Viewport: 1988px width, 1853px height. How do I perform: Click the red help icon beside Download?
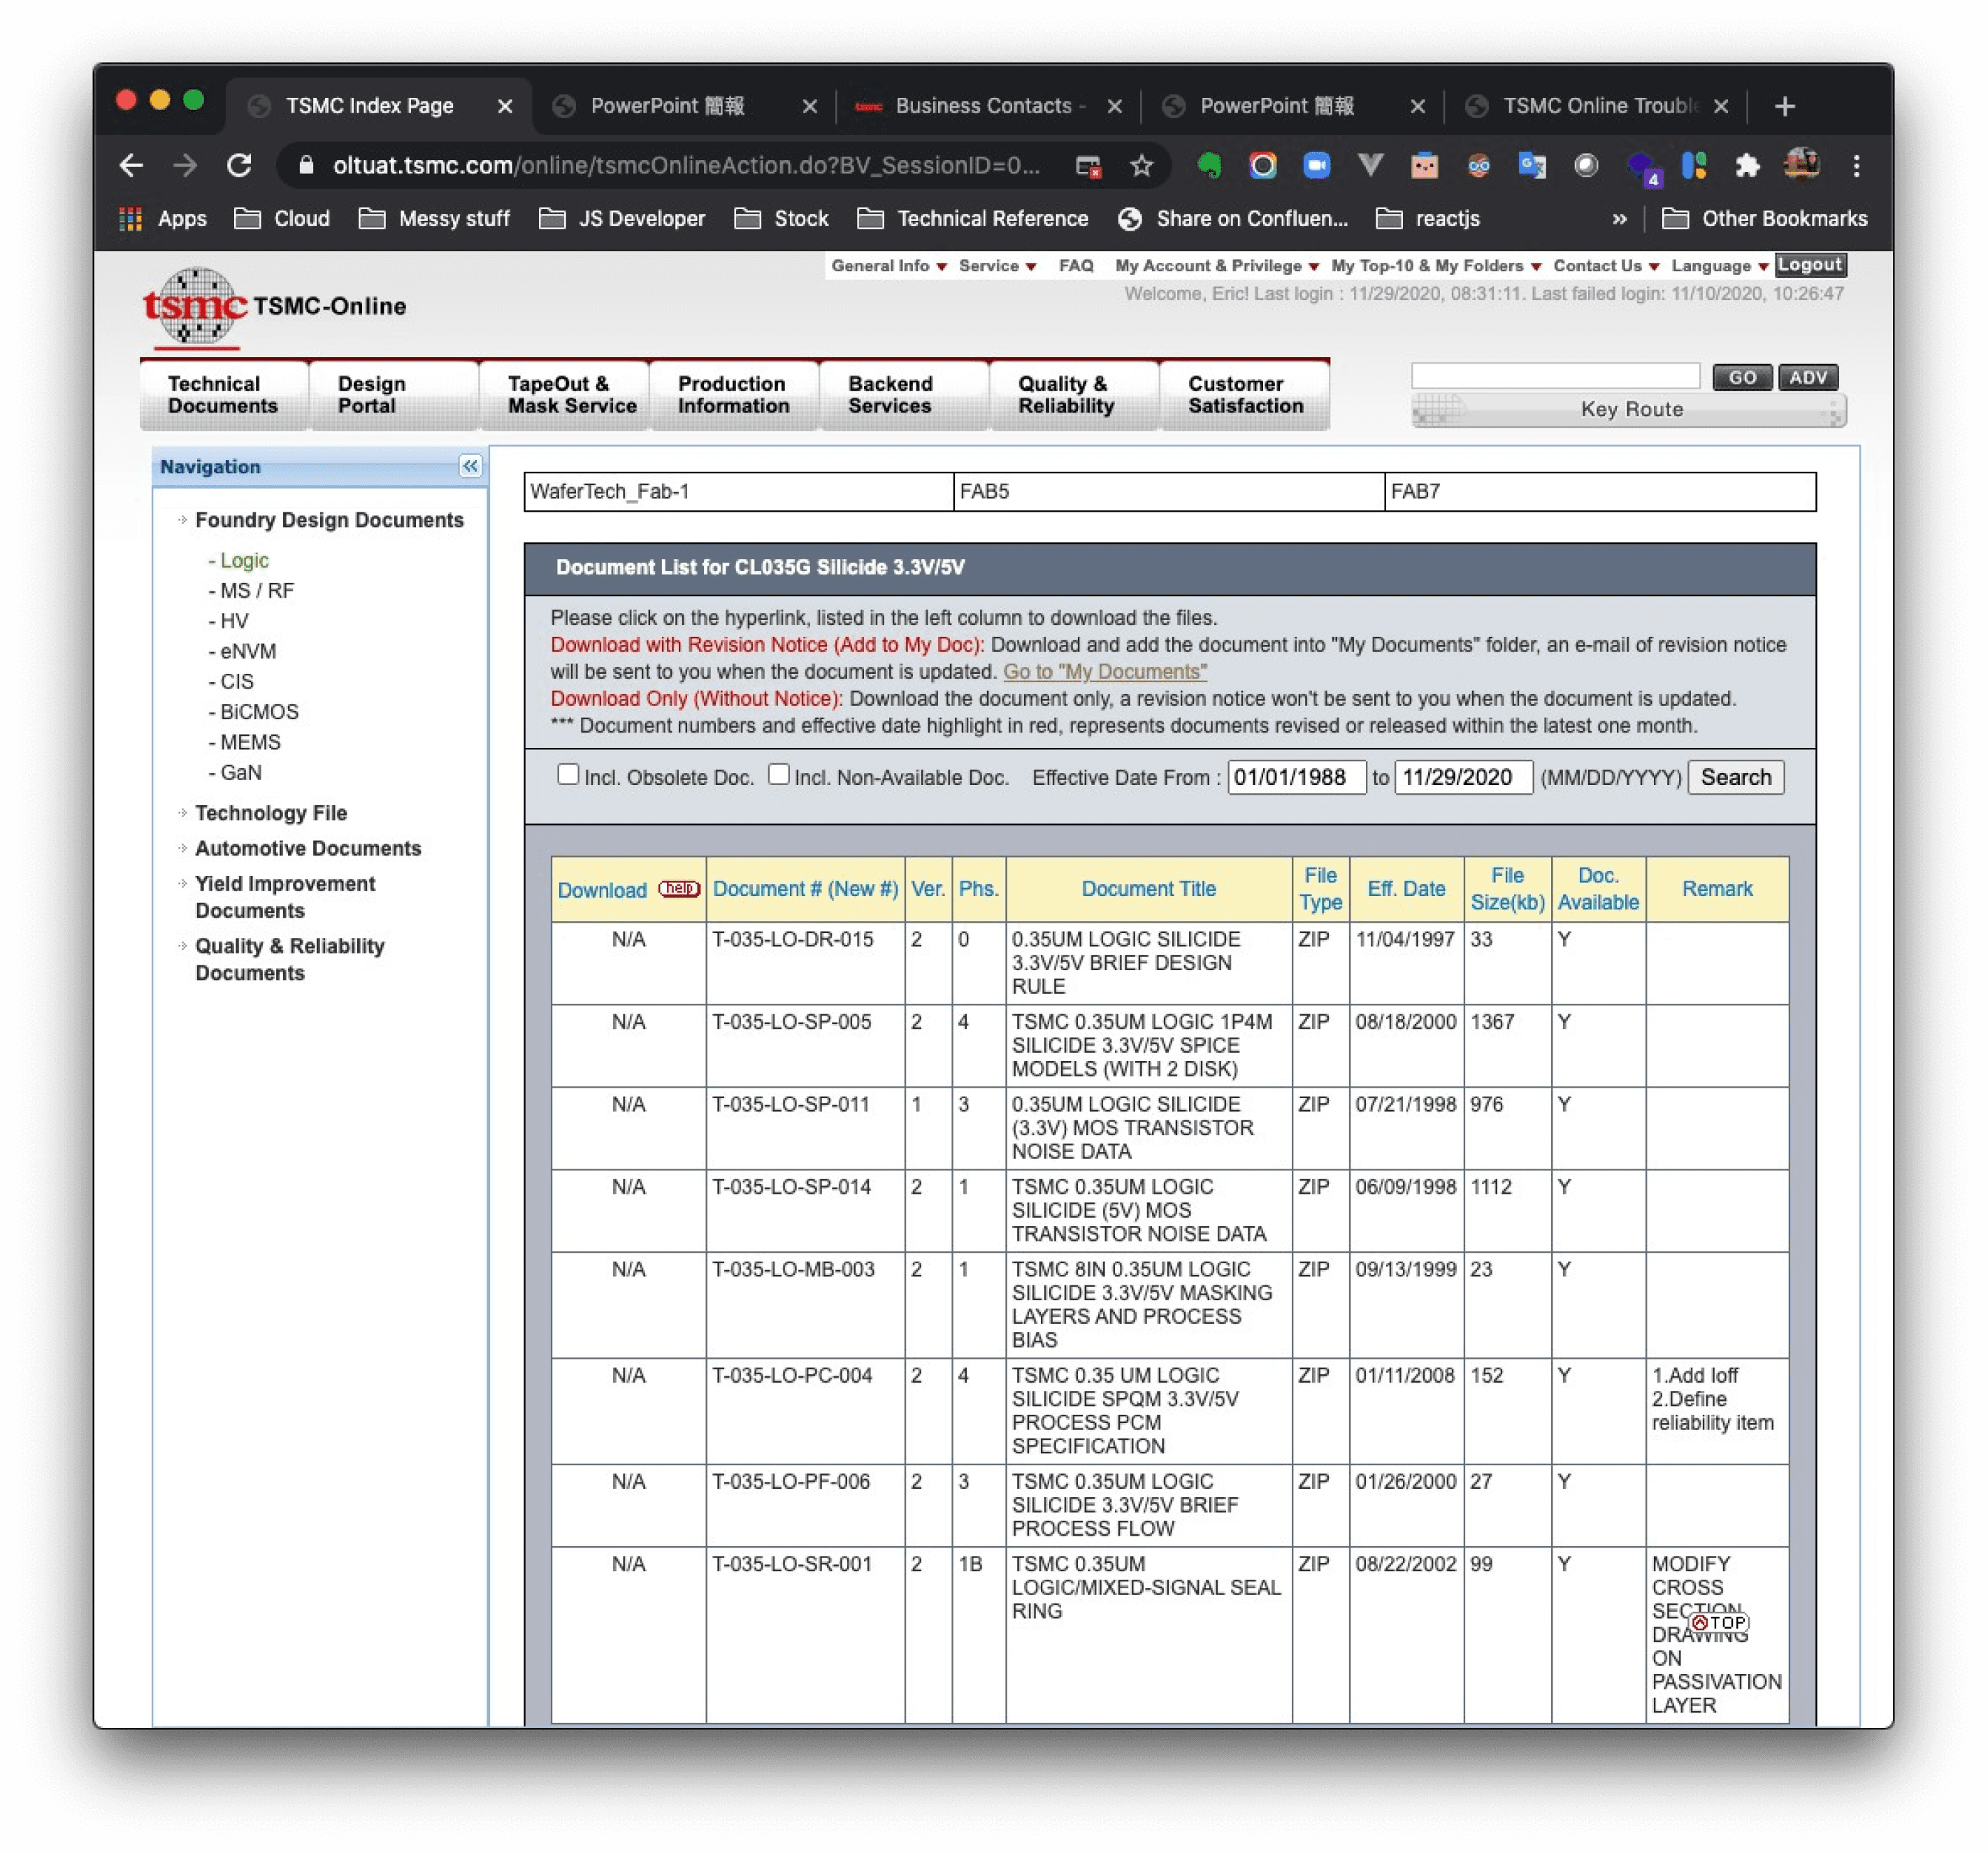point(679,888)
